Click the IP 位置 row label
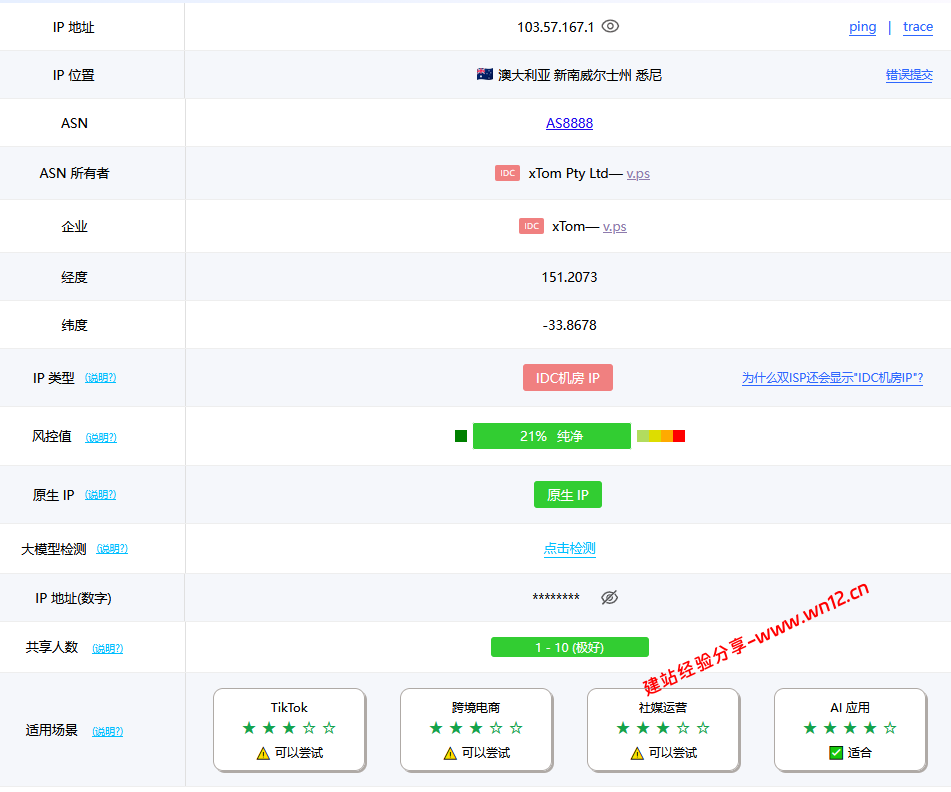 (73, 75)
